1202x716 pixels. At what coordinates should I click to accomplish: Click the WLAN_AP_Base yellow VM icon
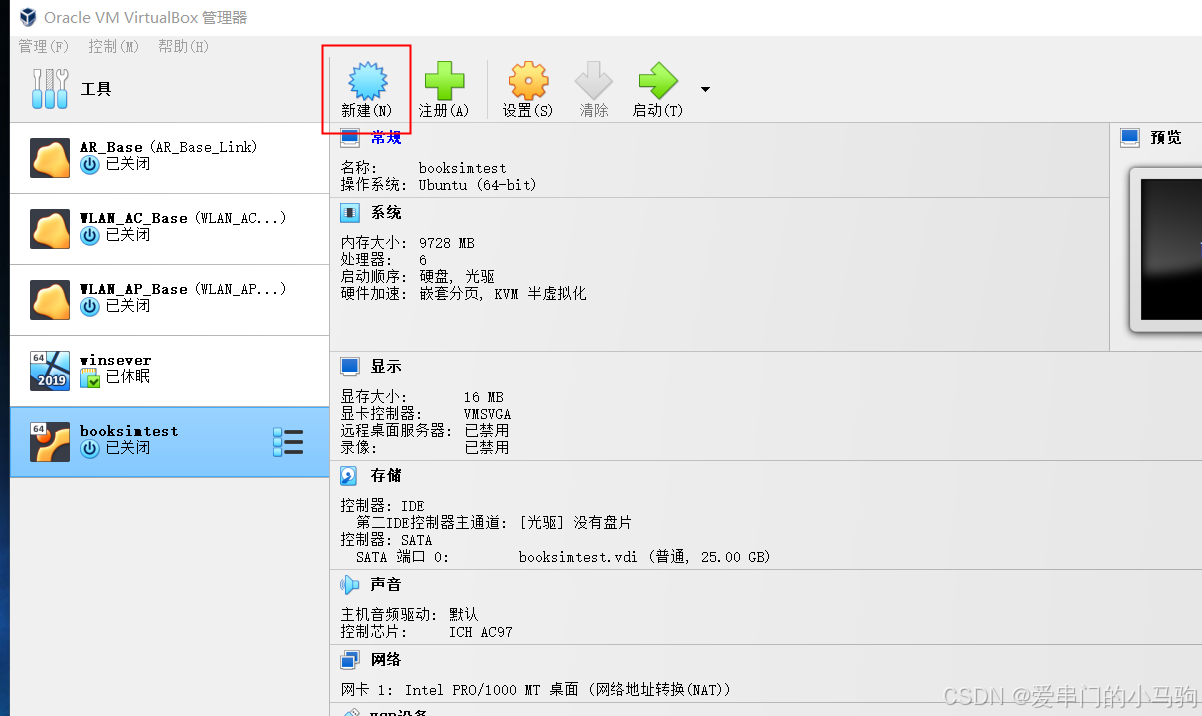click(50, 300)
